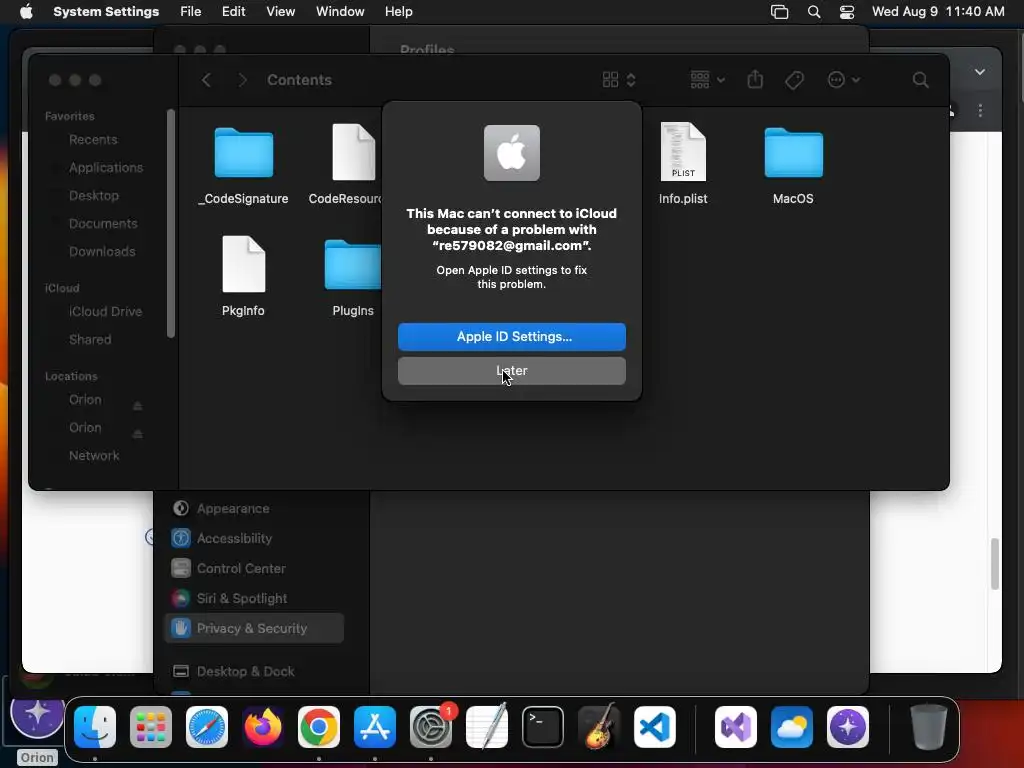Launch GarageBand from the Dock

click(599, 727)
